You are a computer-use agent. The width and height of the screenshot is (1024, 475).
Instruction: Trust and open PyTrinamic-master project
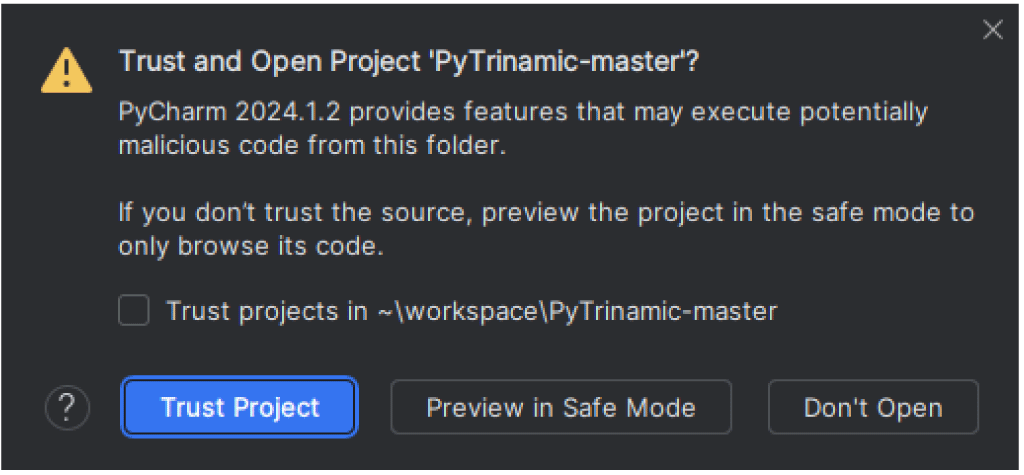click(x=240, y=407)
